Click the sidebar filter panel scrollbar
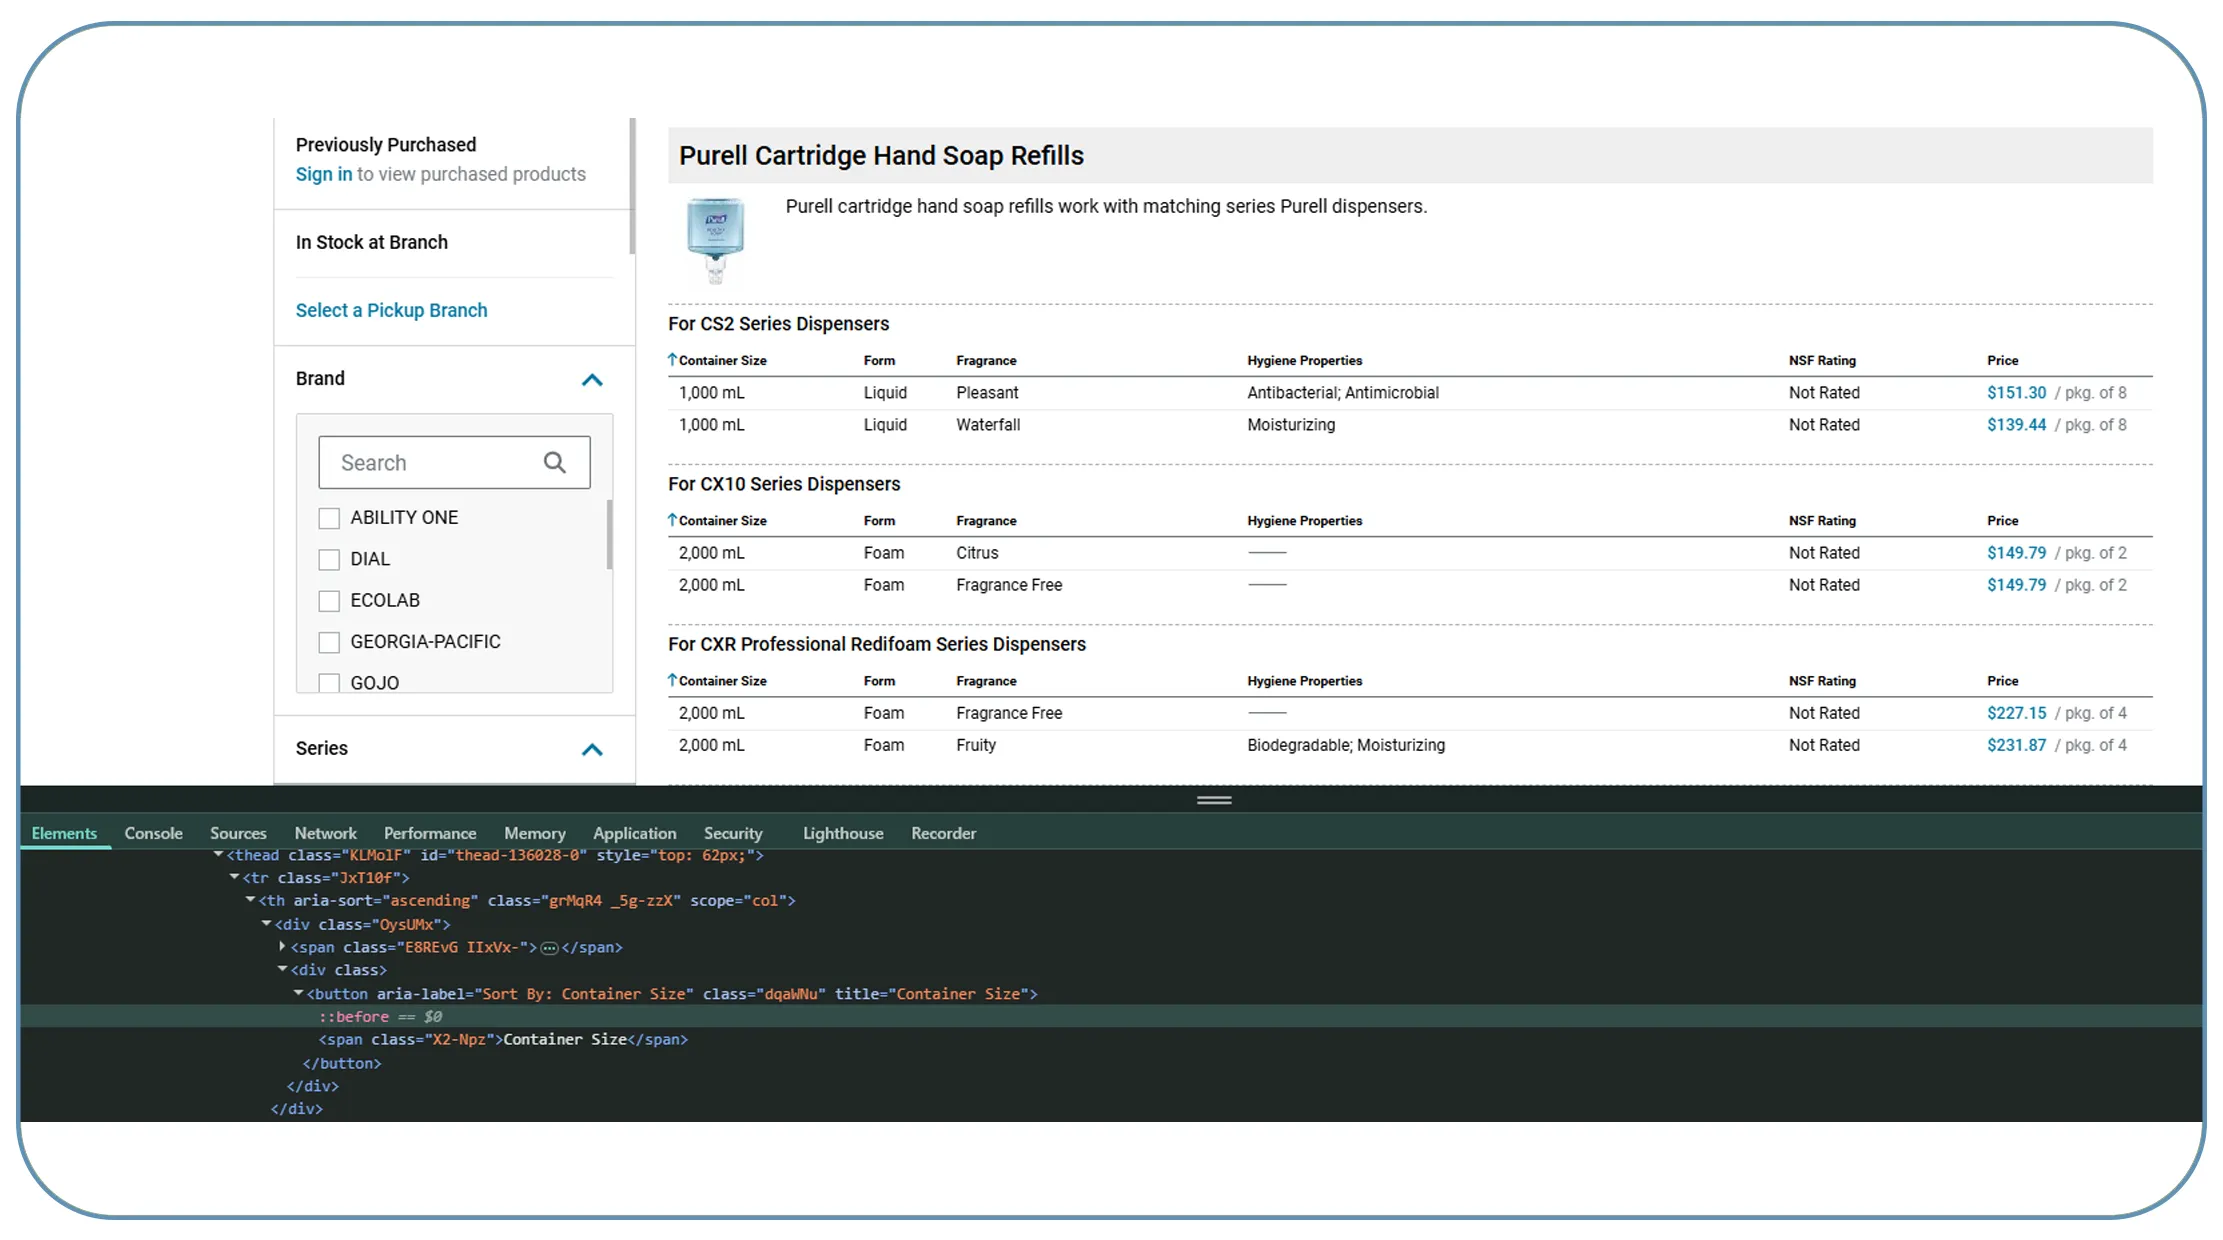This screenshot has width=2223, height=1240. point(632,186)
